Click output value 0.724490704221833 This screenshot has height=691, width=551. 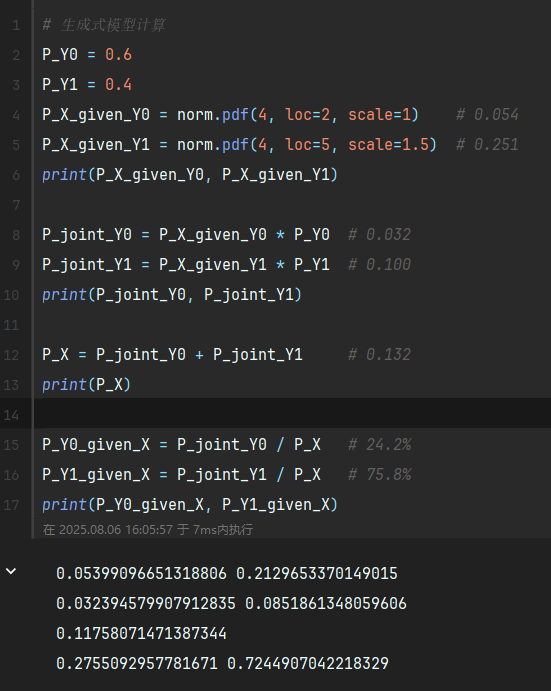tap(308, 663)
